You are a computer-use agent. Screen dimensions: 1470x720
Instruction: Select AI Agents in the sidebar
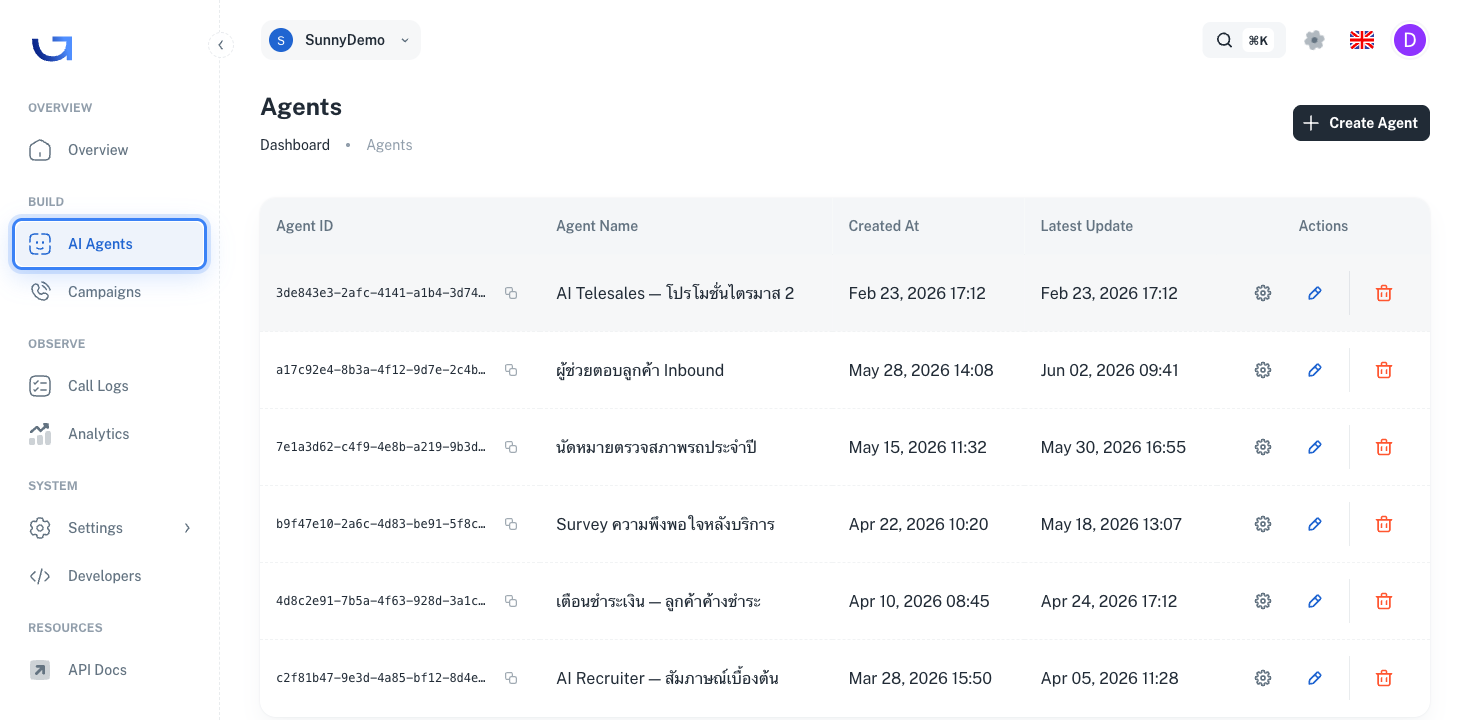click(x=110, y=244)
